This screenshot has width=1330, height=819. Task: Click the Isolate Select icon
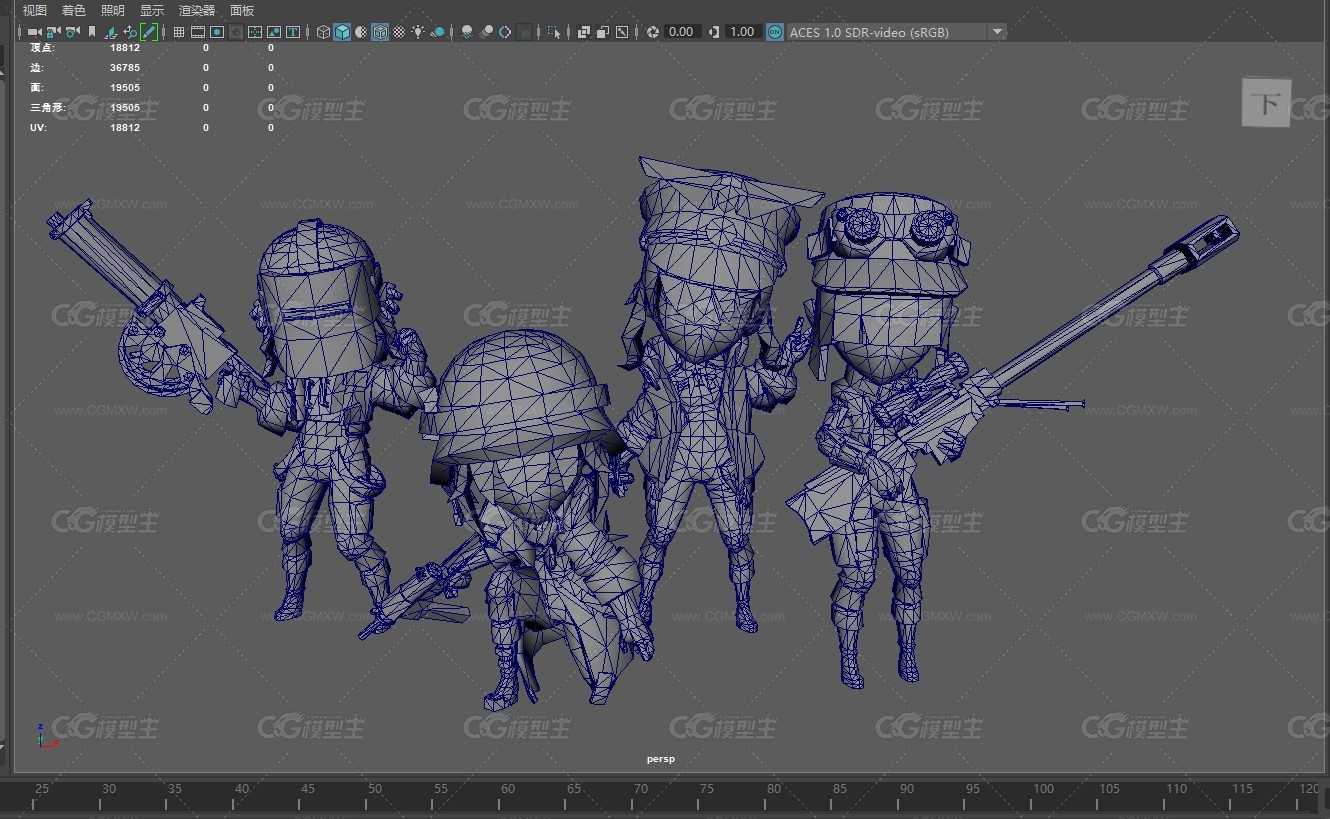pyautogui.click(x=553, y=32)
